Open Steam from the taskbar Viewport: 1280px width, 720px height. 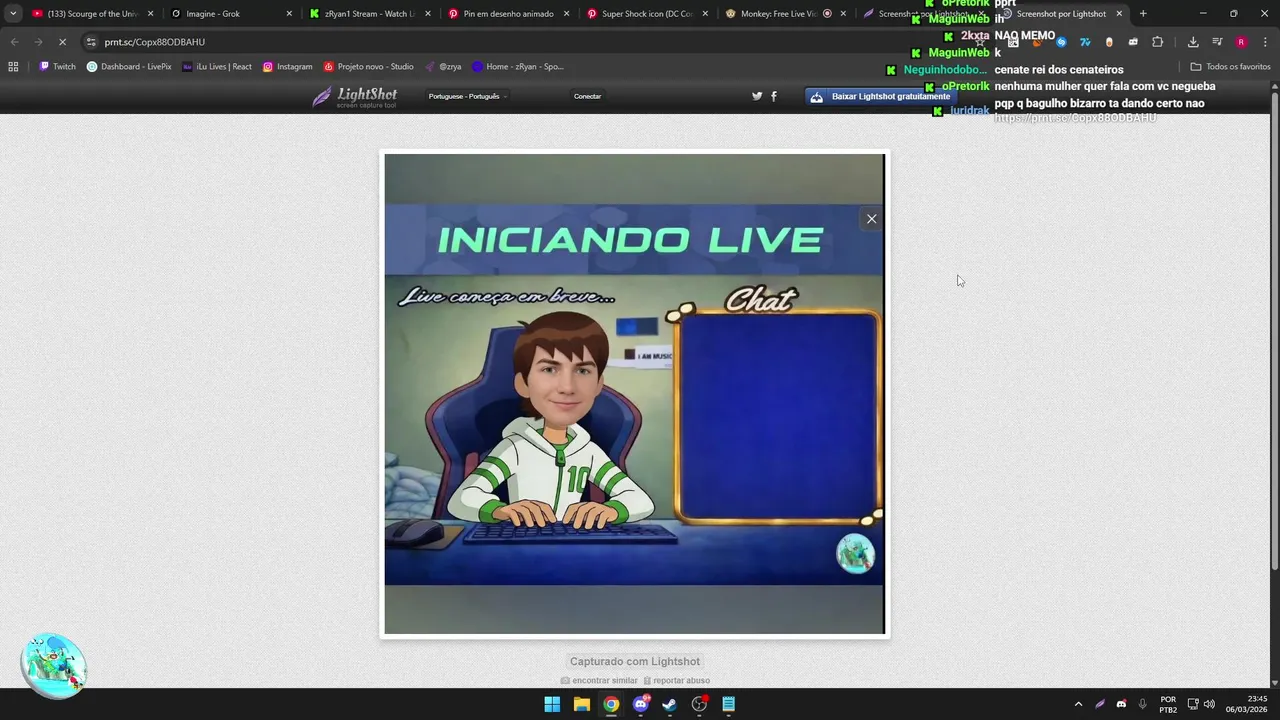point(670,704)
